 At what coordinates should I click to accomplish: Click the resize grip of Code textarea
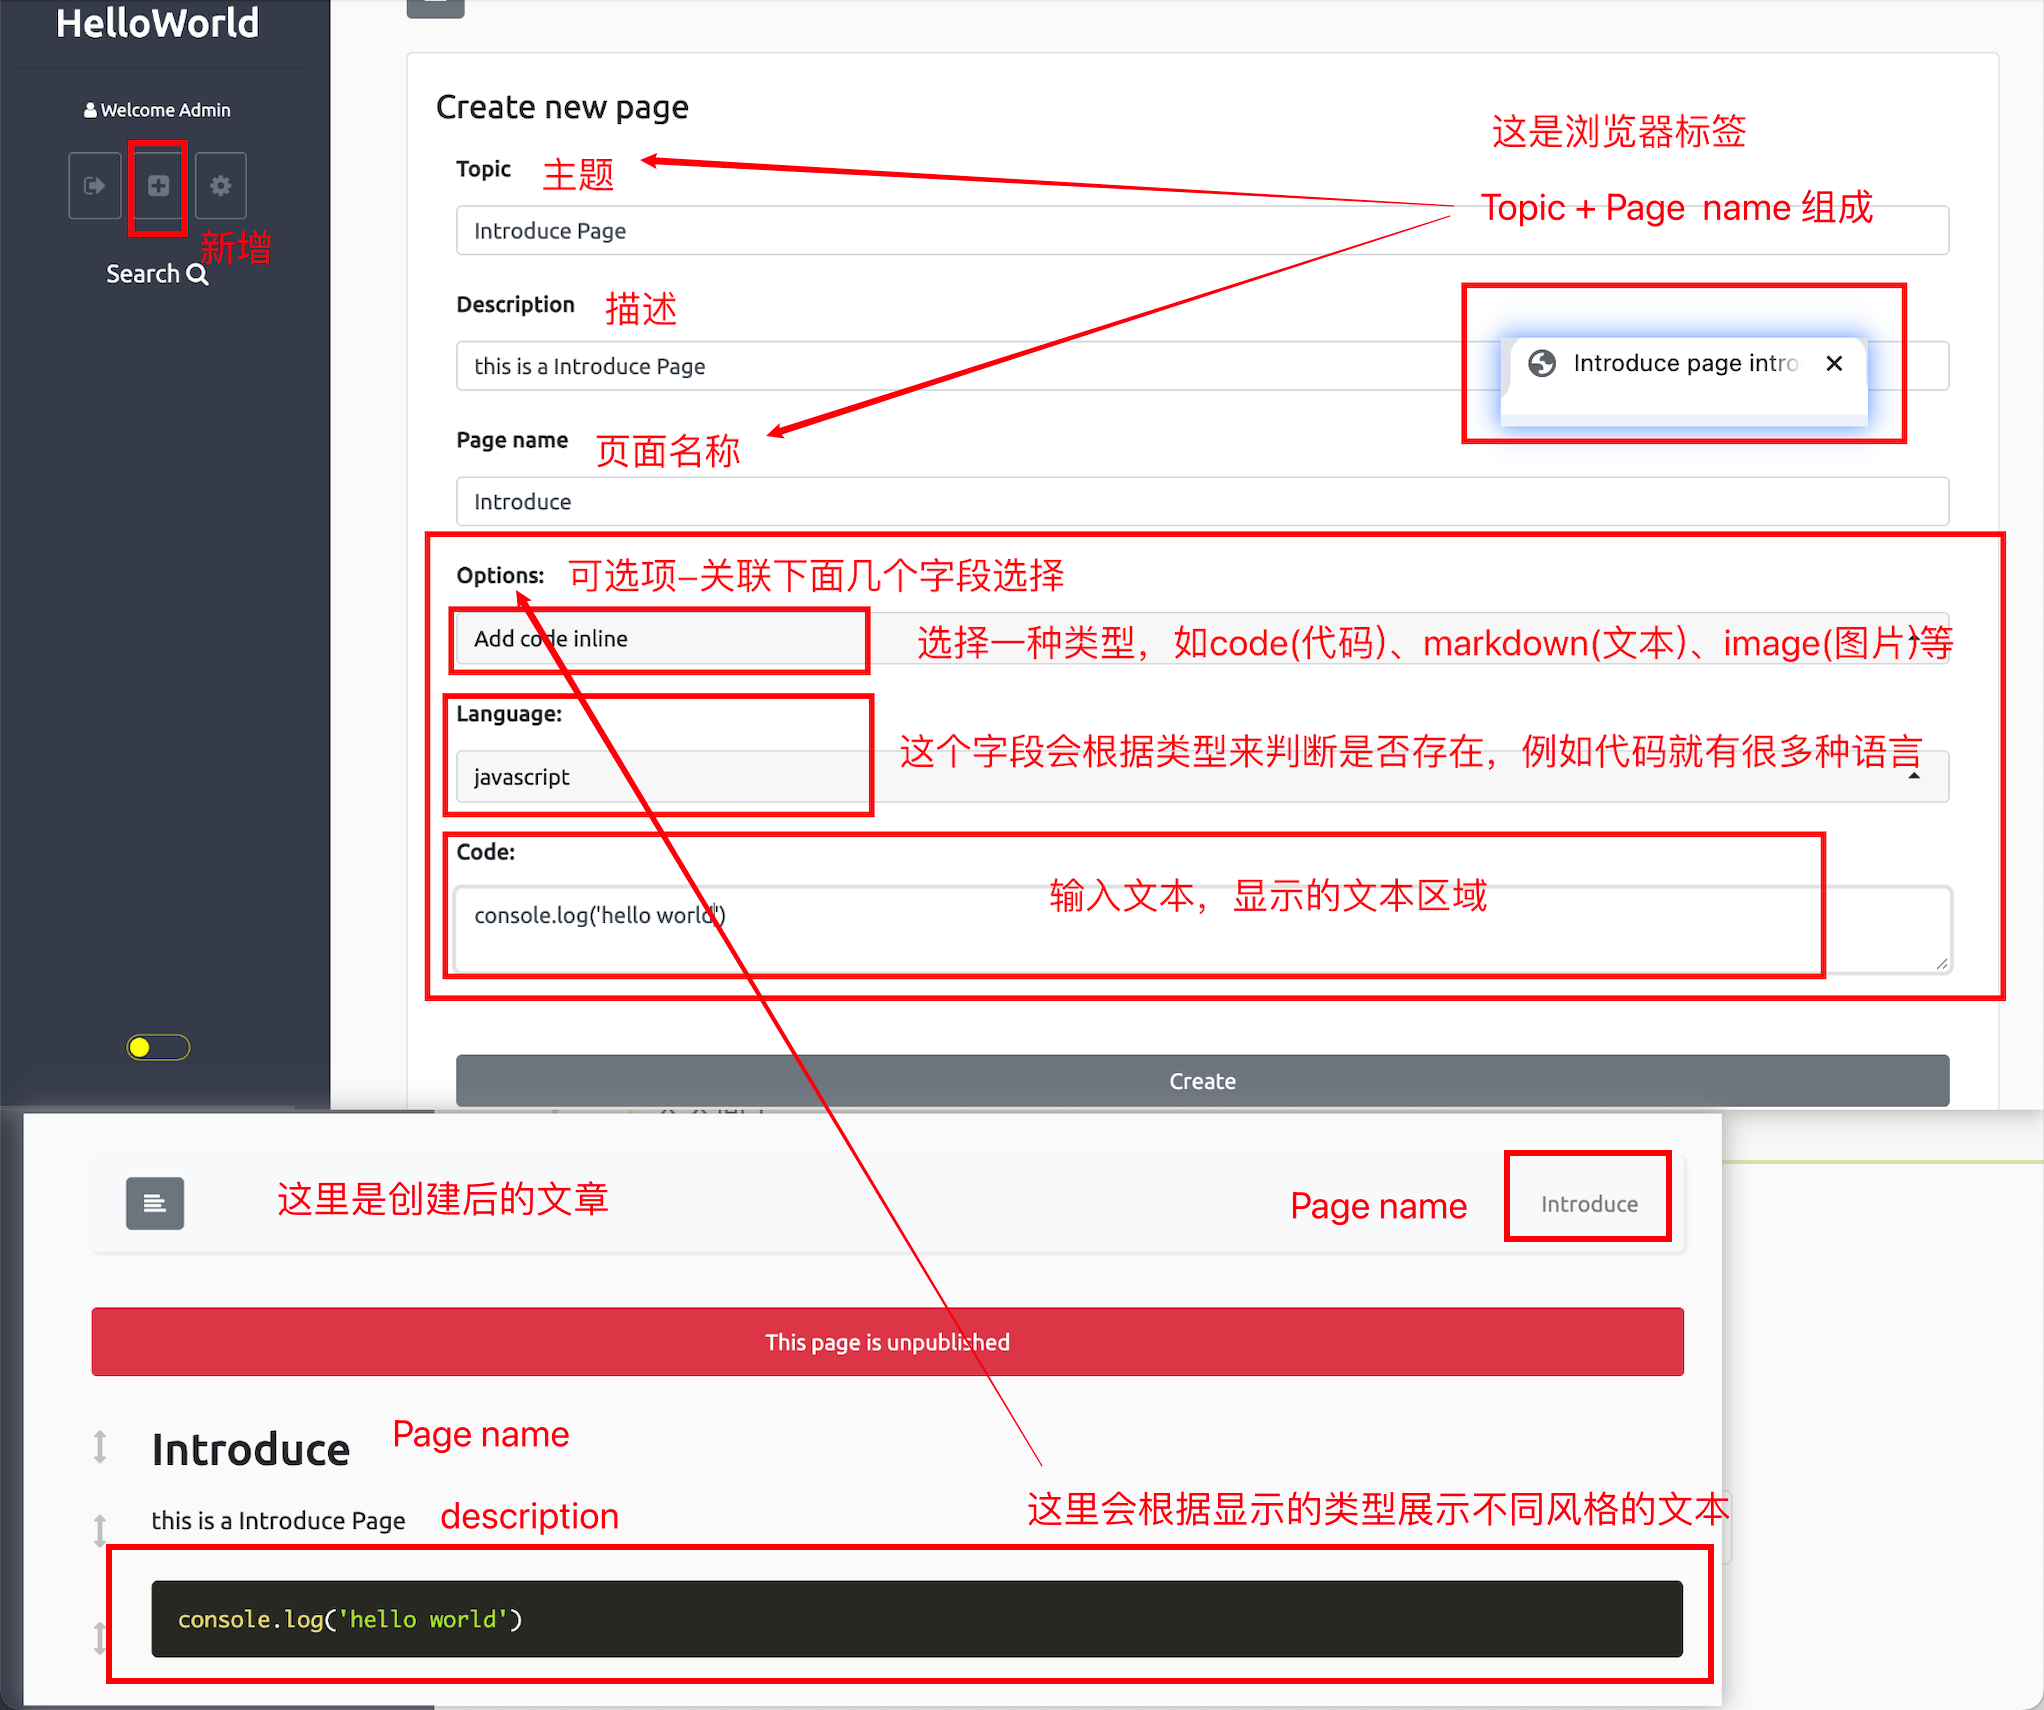click(1941, 963)
